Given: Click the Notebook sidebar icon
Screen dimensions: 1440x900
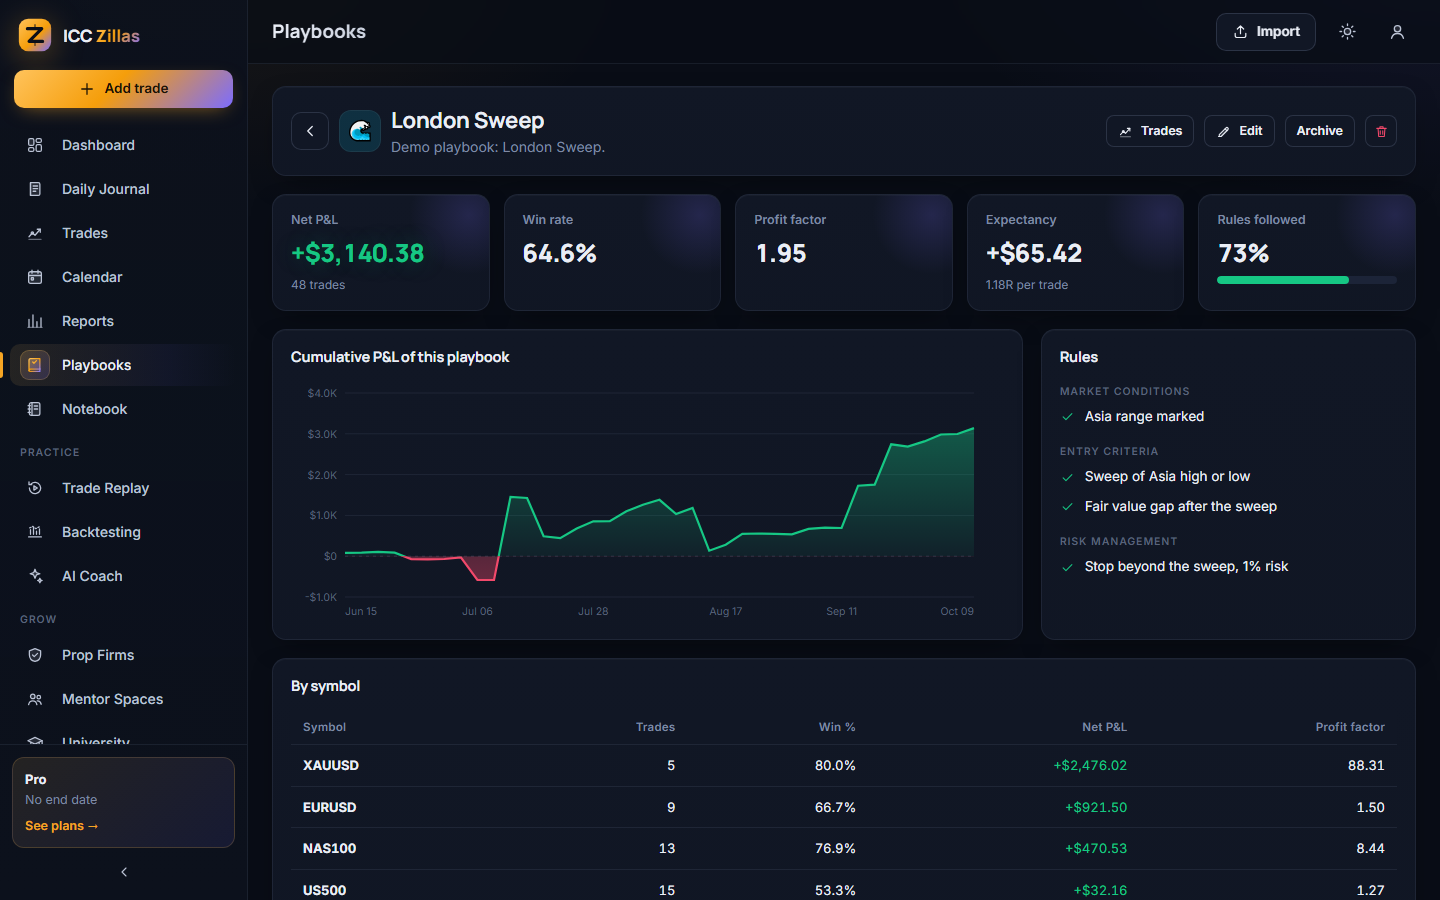Looking at the screenshot, I should point(35,409).
